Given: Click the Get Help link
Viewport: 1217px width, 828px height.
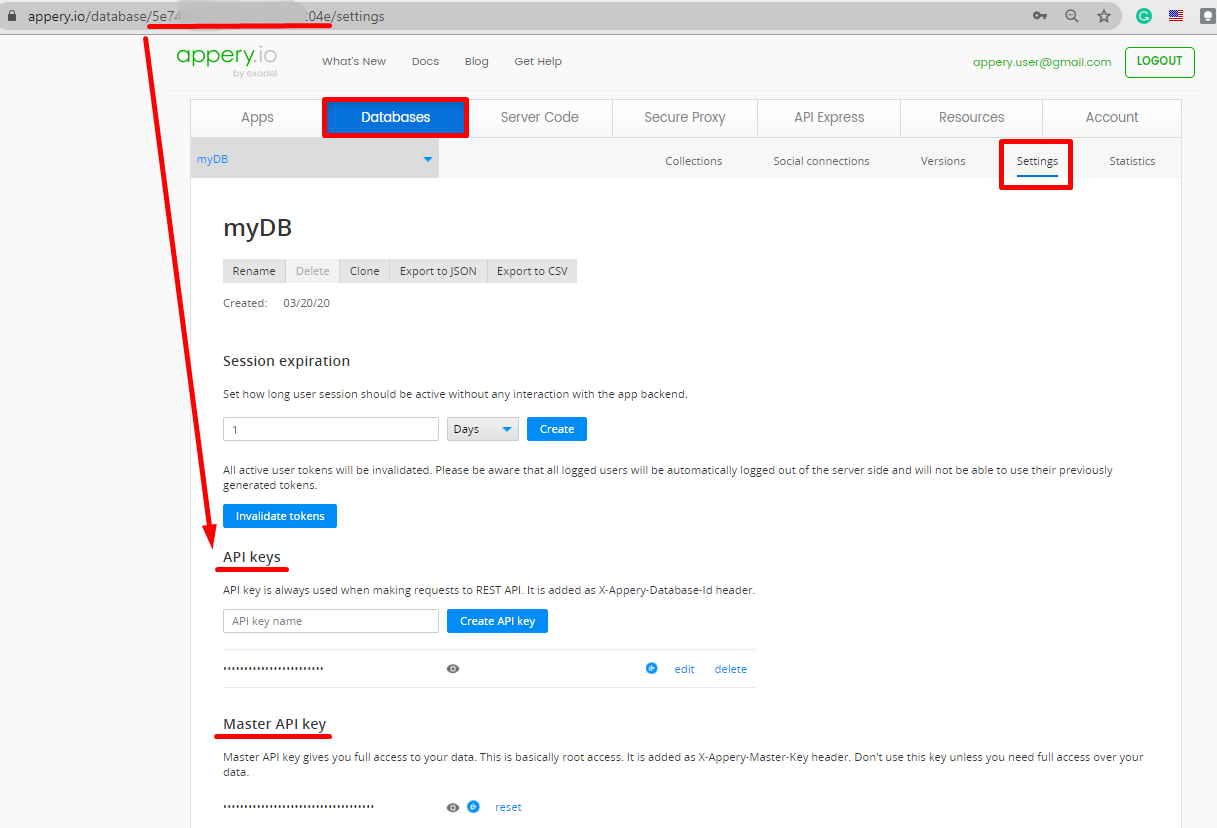Looking at the screenshot, I should click(x=538, y=61).
